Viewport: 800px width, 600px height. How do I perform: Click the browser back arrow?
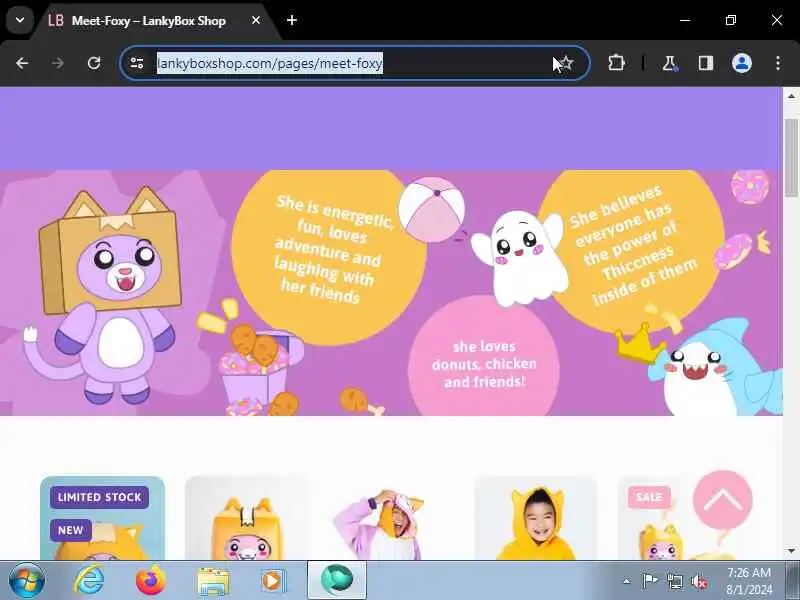click(22, 63)
